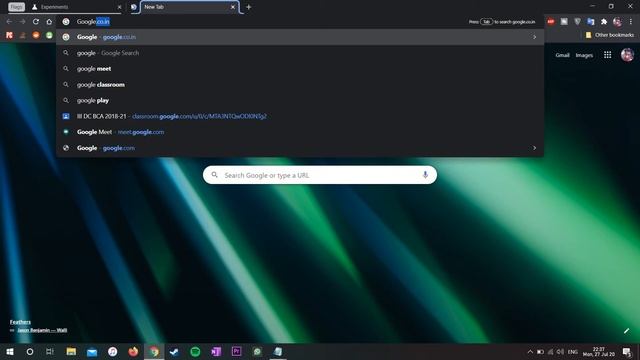This screenshot has height=360, width=640.
Task: Reload the current page
Action: [x=36, y=22]
